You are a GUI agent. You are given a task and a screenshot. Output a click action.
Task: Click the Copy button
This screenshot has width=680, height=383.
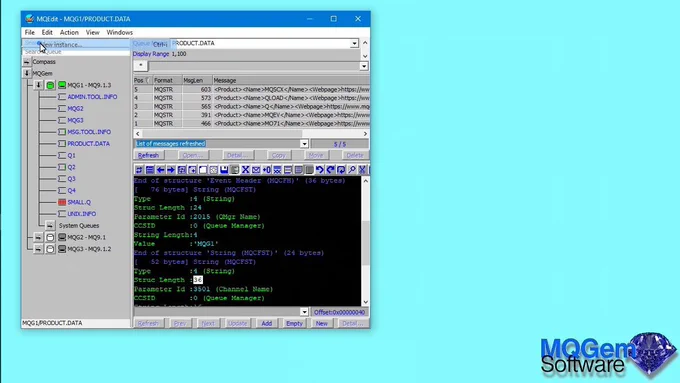tap(278, 155)
